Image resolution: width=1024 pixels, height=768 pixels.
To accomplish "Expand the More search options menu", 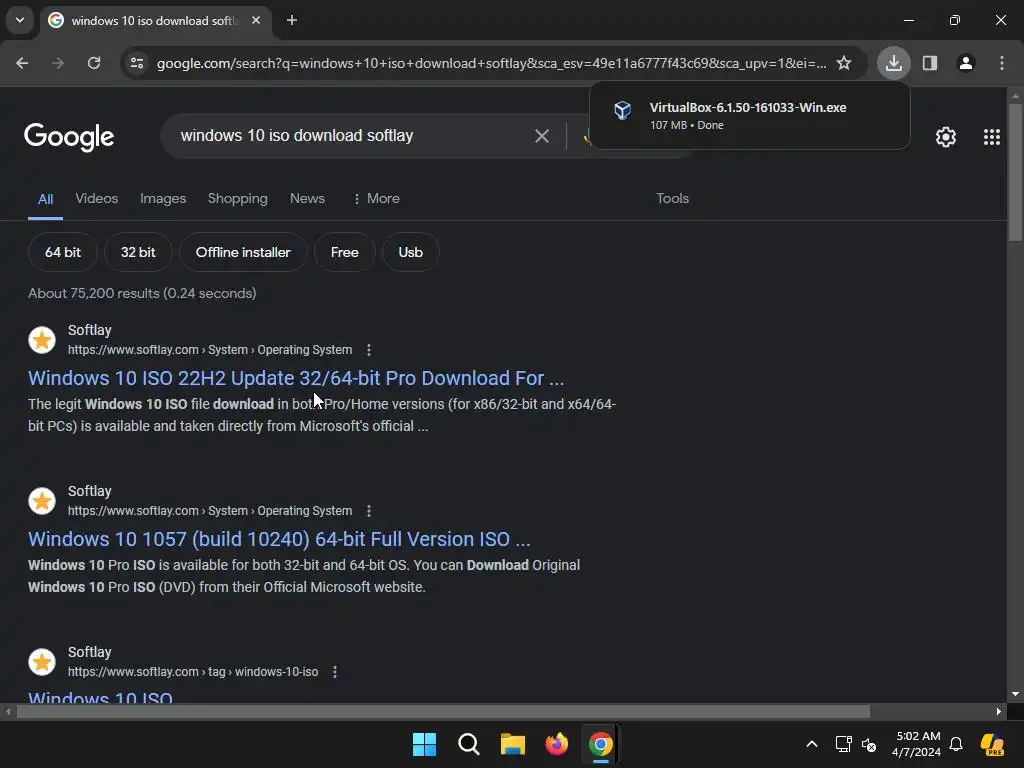I will pos(376,199).
